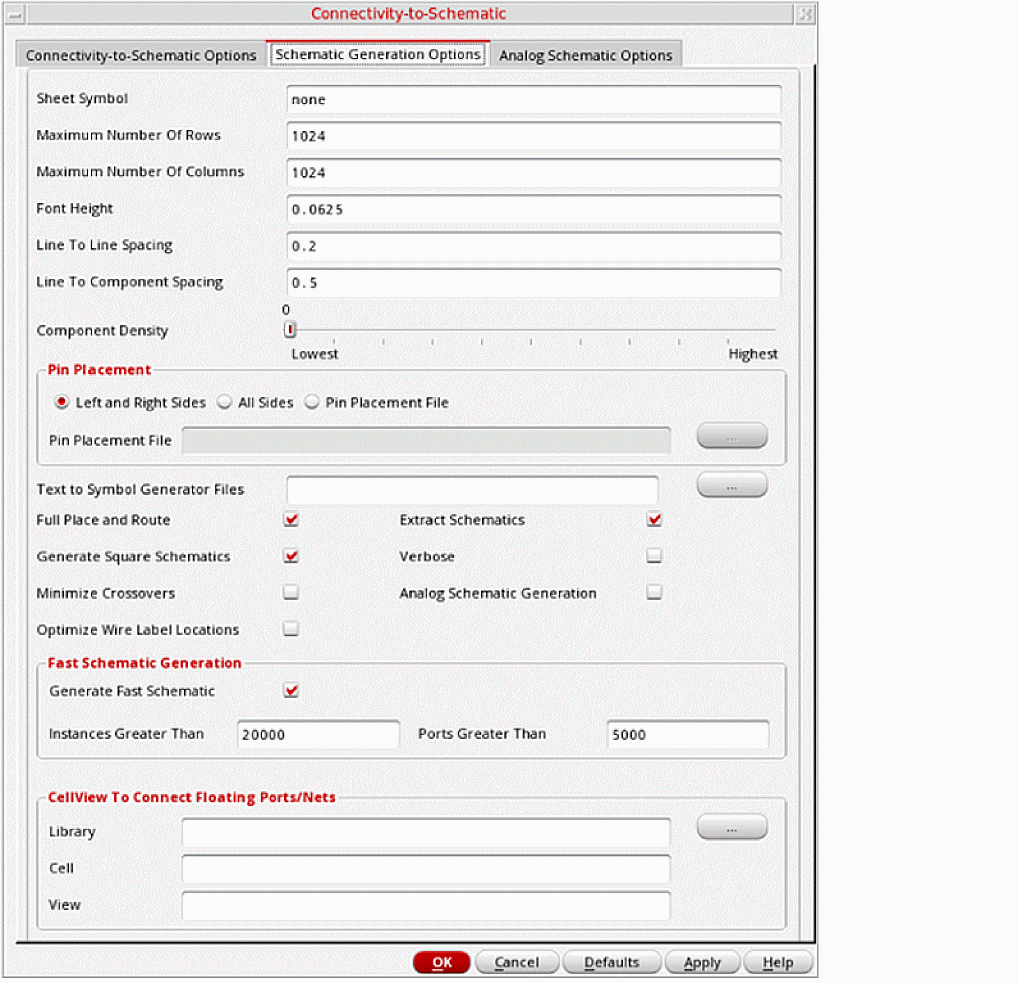
Task: Uncheck Generate Fast Schematic
Action: [291, 691]
